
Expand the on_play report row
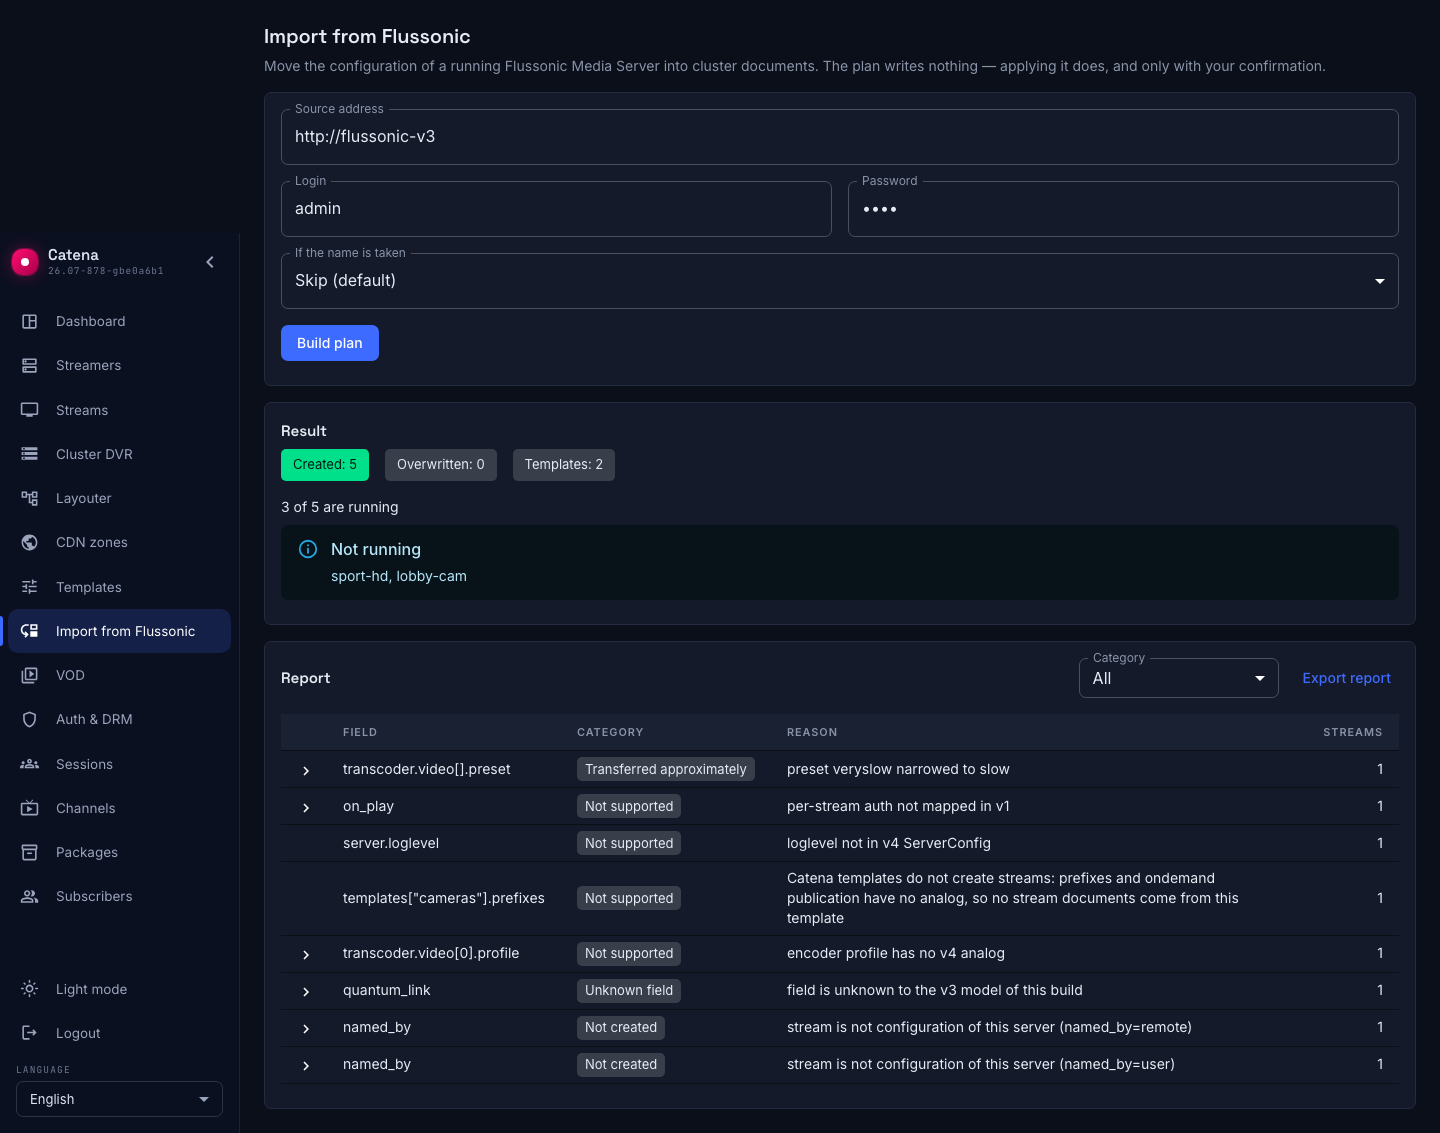tap(306, 807)
